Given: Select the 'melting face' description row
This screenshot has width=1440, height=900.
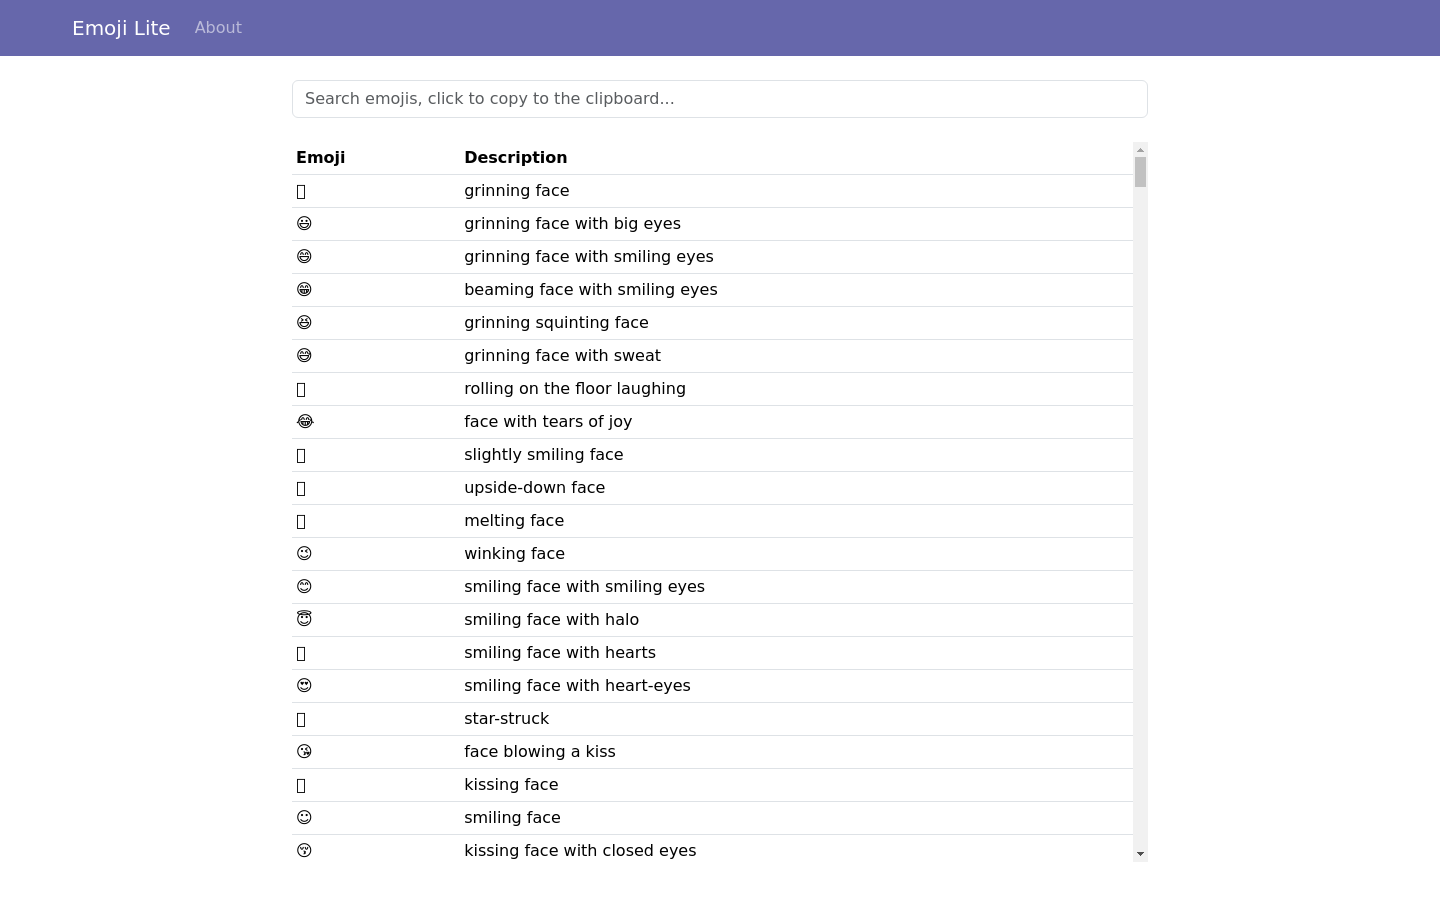Looking at the screenshot, I should (x=513, y=521).
